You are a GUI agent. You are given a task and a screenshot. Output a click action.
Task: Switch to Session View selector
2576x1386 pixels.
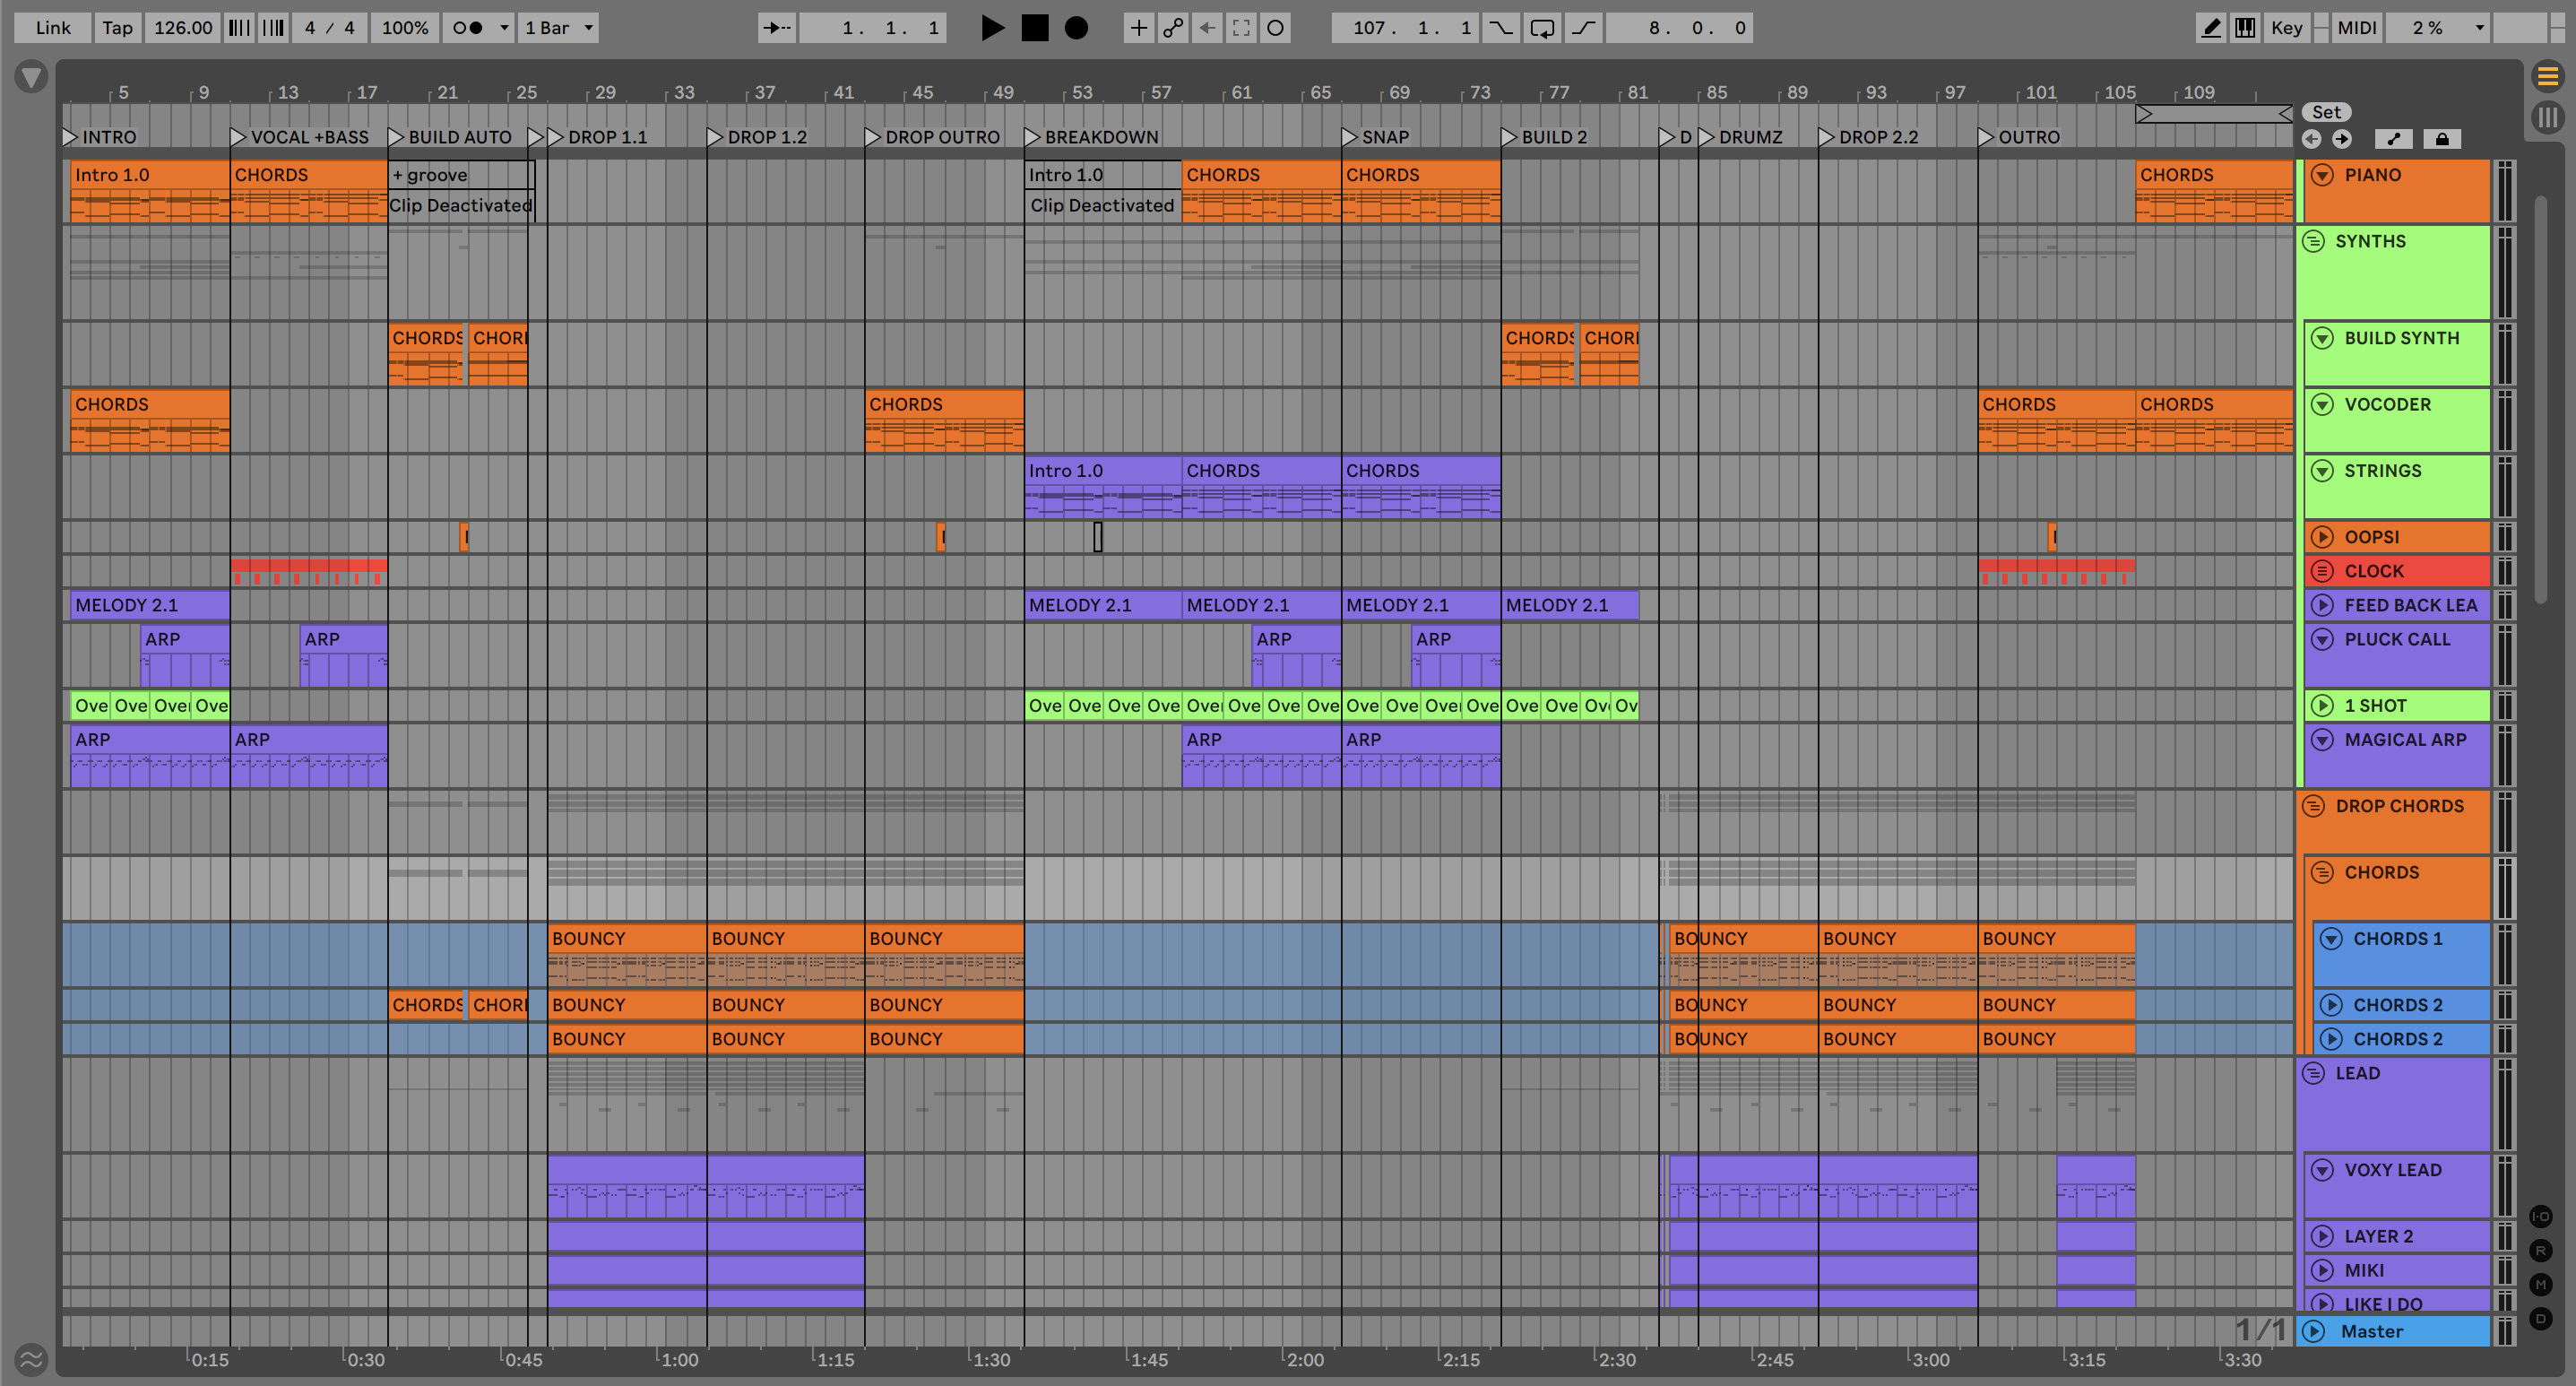point(2547,118)
